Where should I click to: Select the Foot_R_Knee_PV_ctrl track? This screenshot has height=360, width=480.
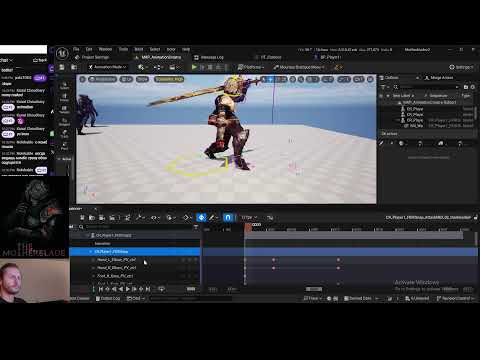point(115,276)
